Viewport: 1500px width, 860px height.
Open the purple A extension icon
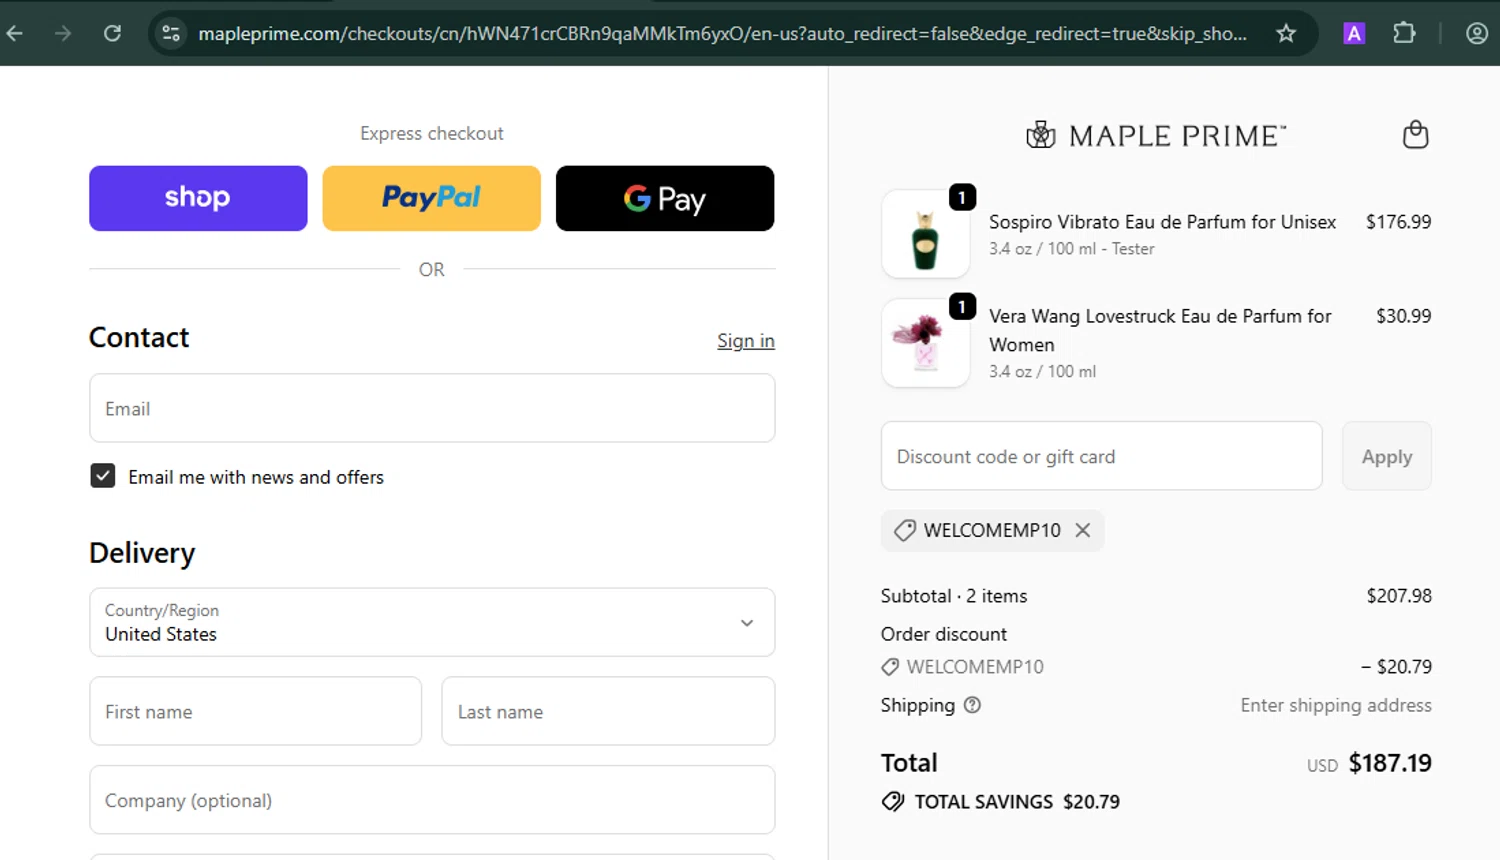pos(1354,33)
